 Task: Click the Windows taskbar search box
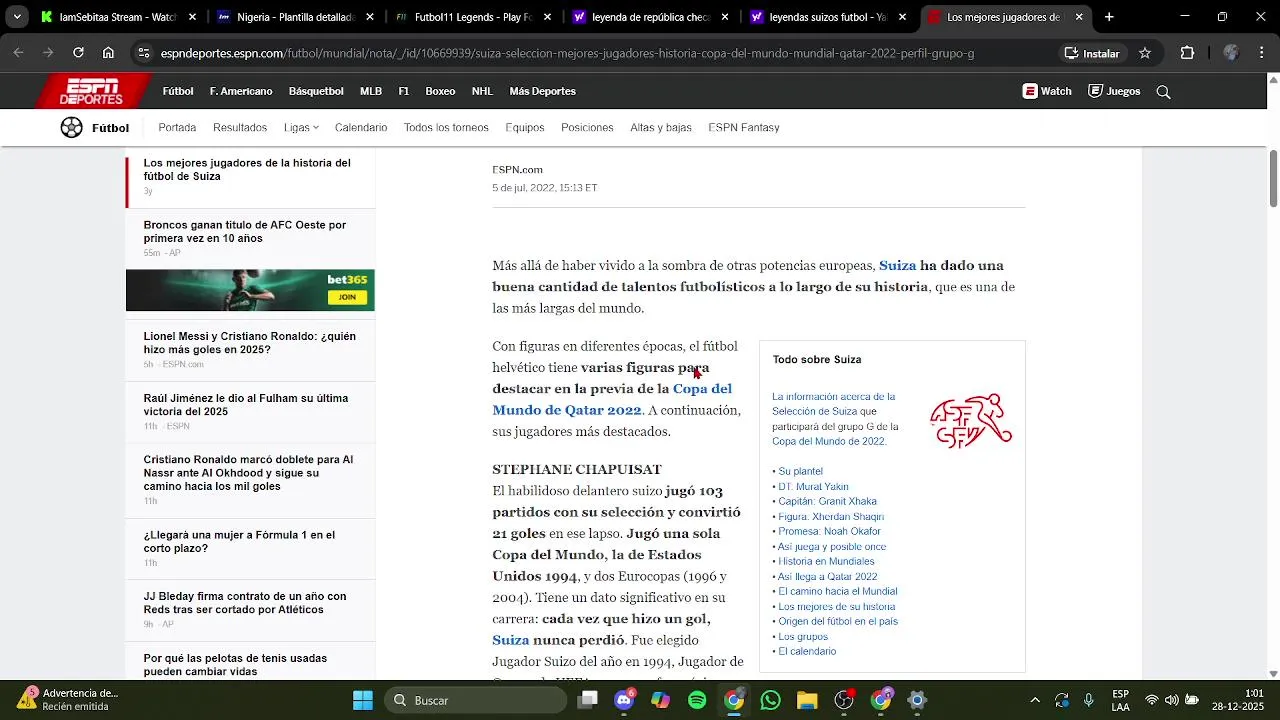tap(475, 700)
